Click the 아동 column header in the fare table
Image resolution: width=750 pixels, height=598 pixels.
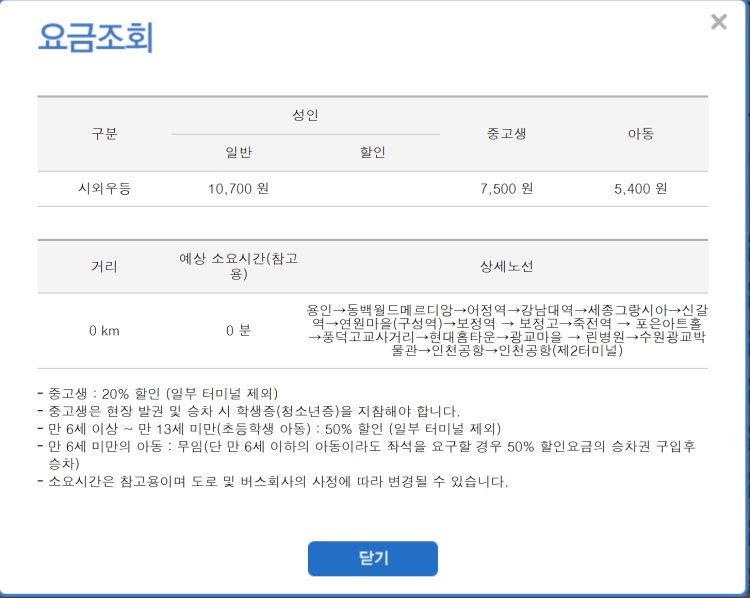[640, 134]
